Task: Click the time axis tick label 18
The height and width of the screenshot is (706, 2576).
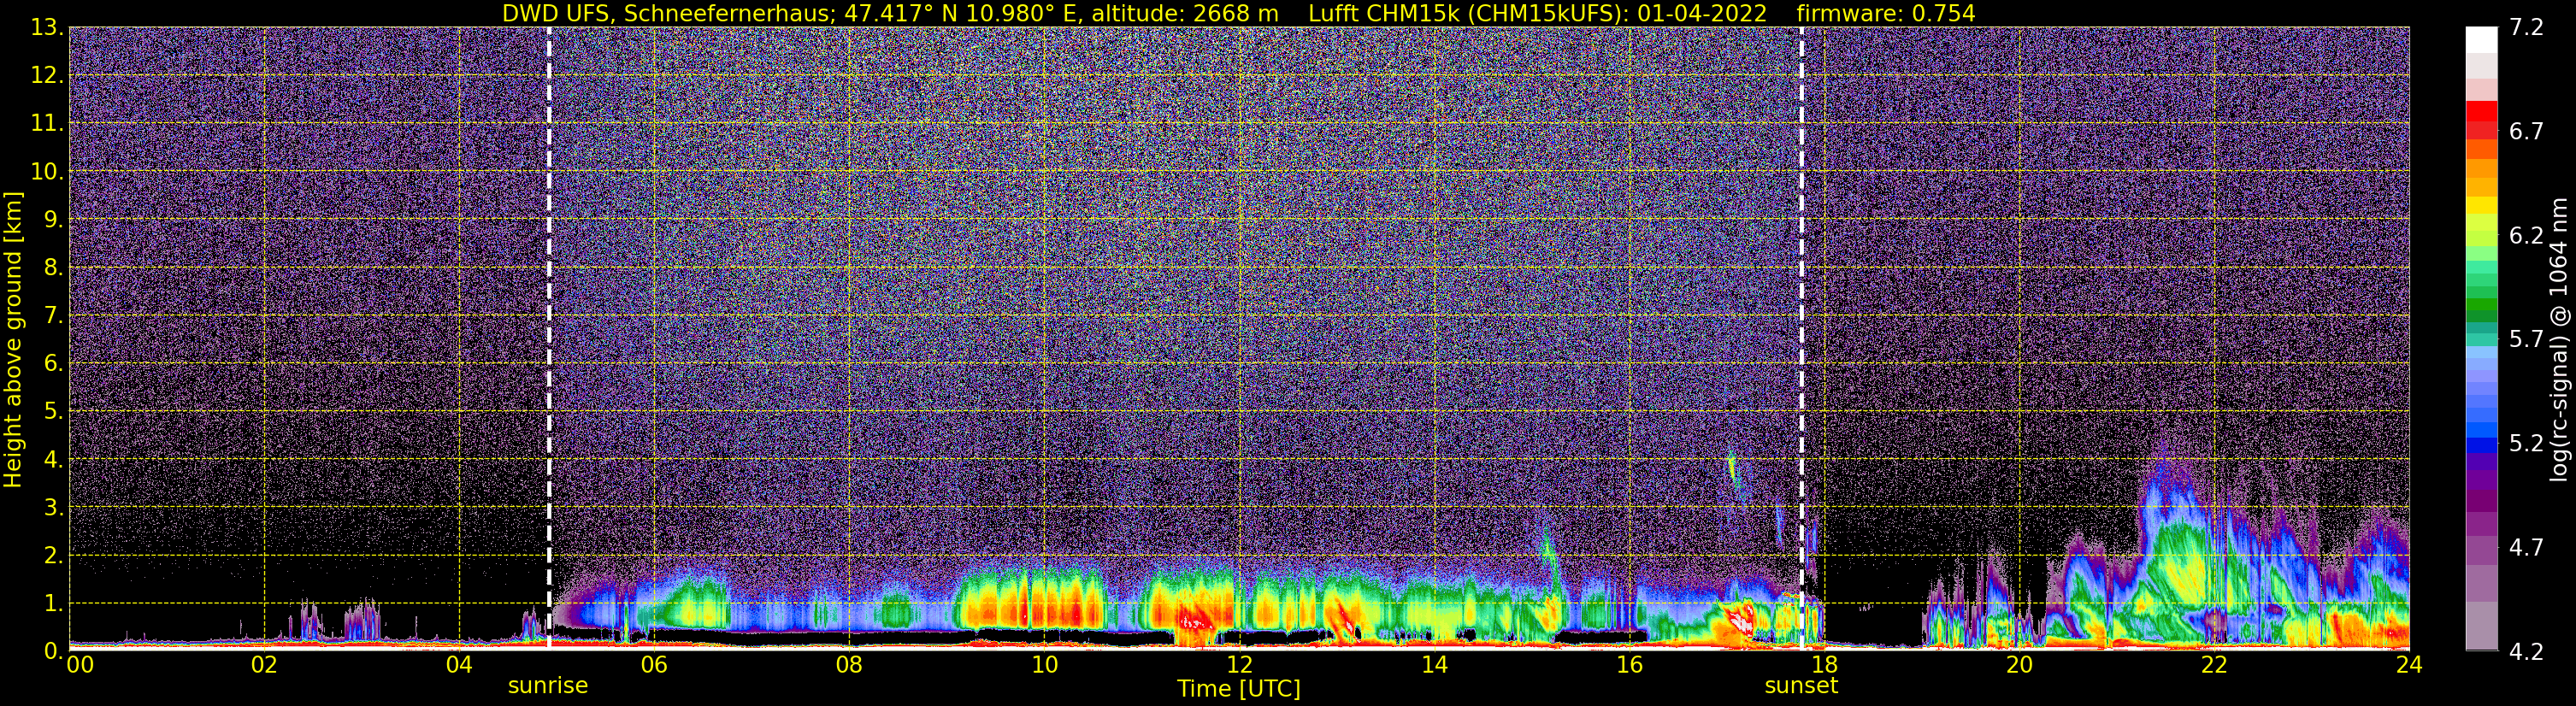Action: [x=1824, y=665]
